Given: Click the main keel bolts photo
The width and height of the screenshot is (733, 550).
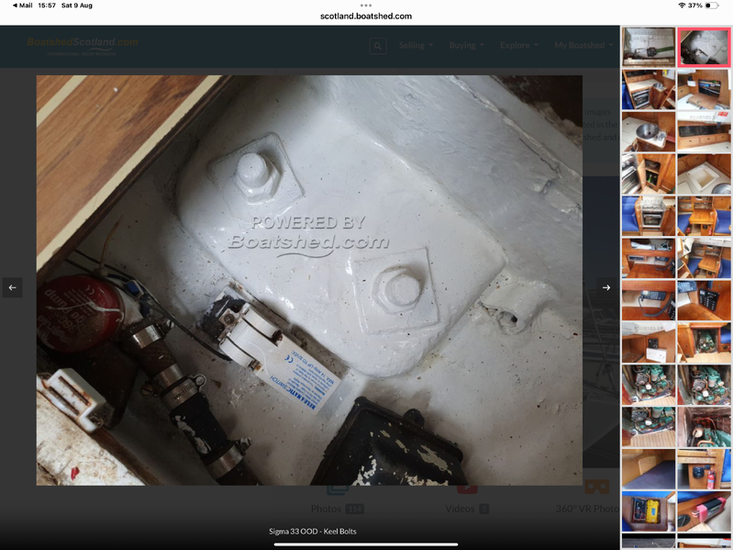Looking at the screenshot, I should [x=309, y=280].
